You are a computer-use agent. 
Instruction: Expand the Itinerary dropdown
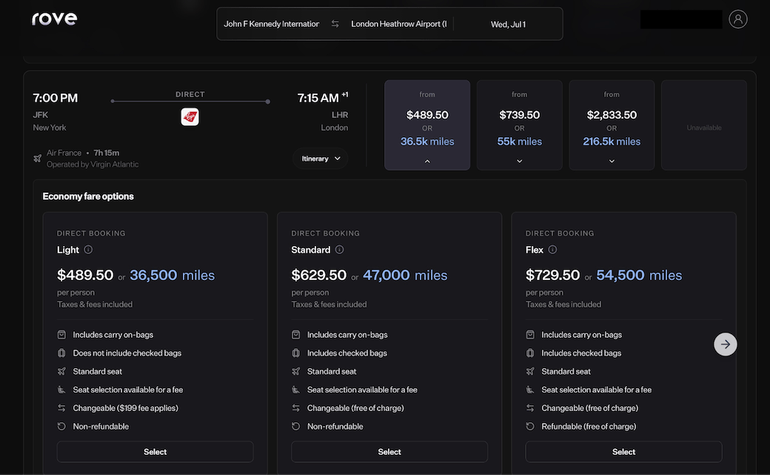pyautogui.click(x=321, y=158)
